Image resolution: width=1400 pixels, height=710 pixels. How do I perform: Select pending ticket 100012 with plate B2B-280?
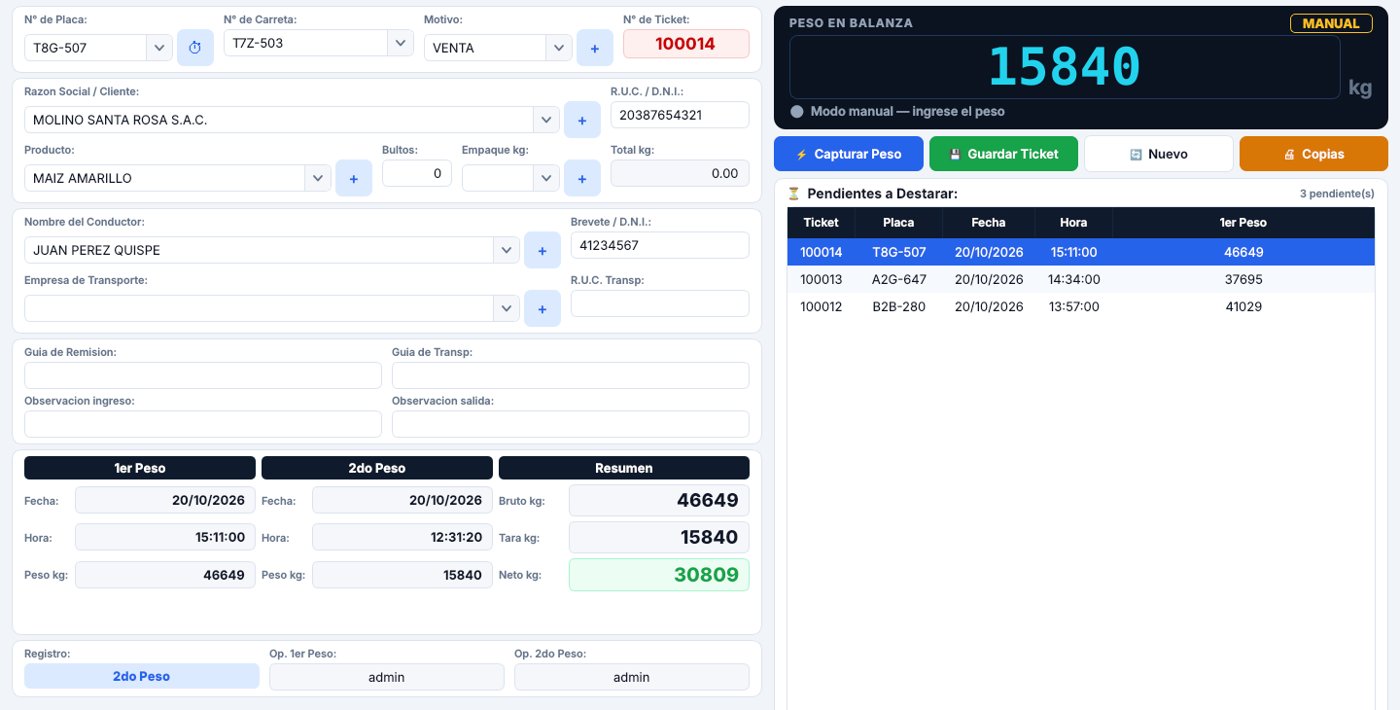click(x=1087, y=307)
